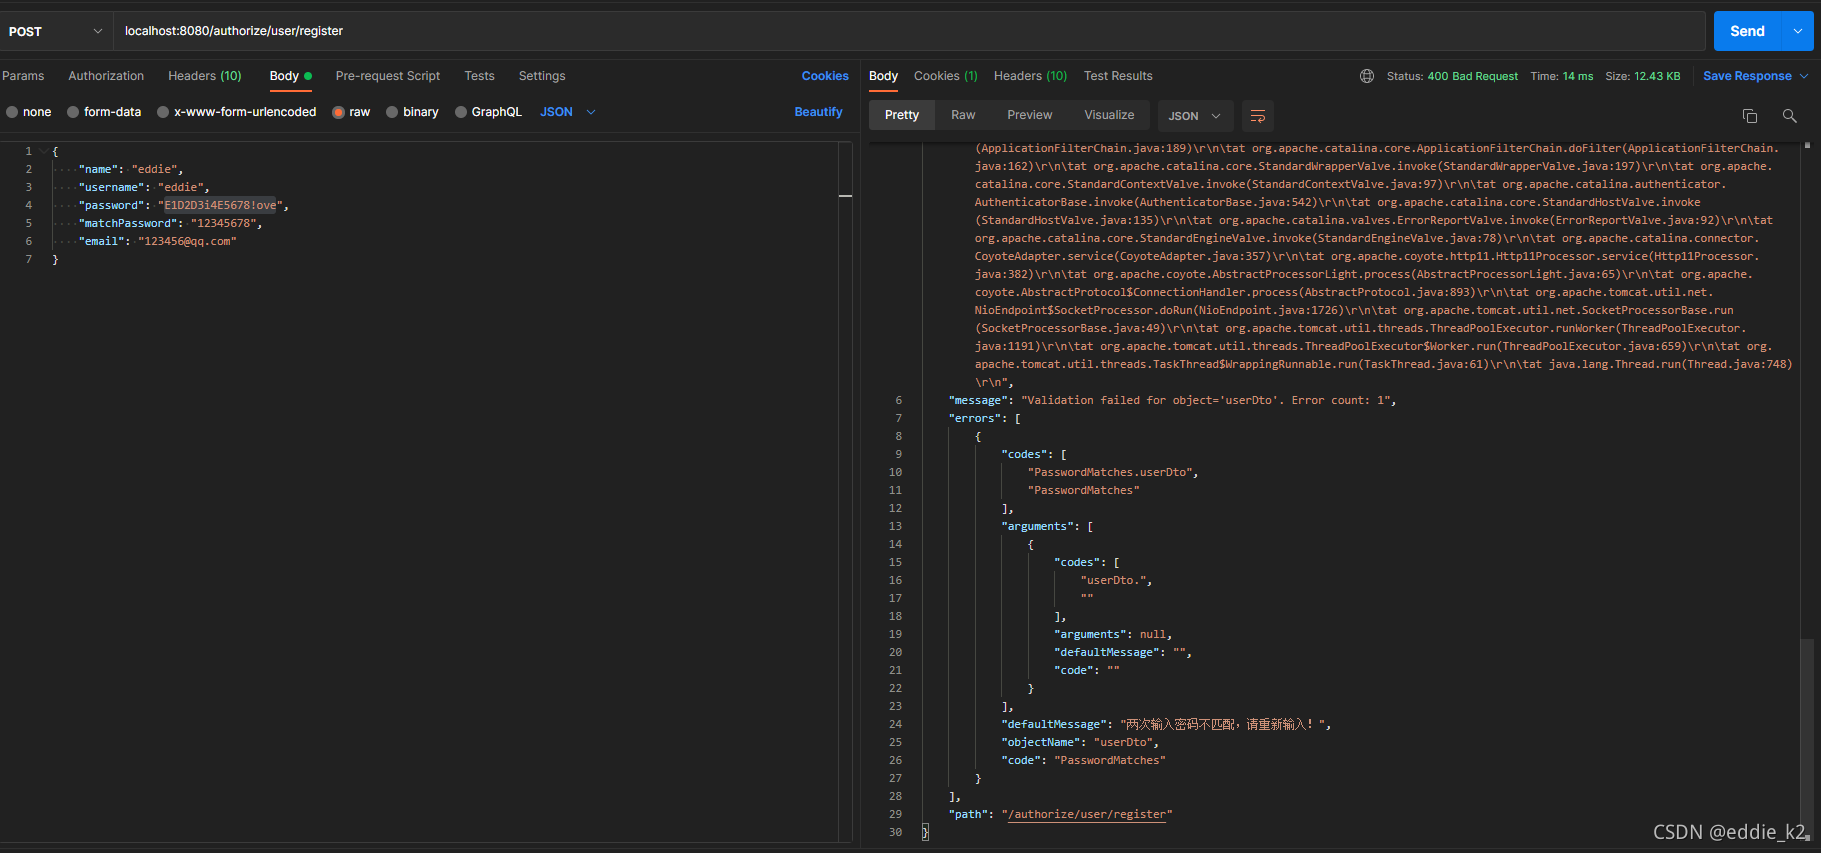Image resolution: width=1821 pixels, height=853 pixels.
Task: Click the "PasswordMatches.userDto" code line
Action: pos(1112,472)
